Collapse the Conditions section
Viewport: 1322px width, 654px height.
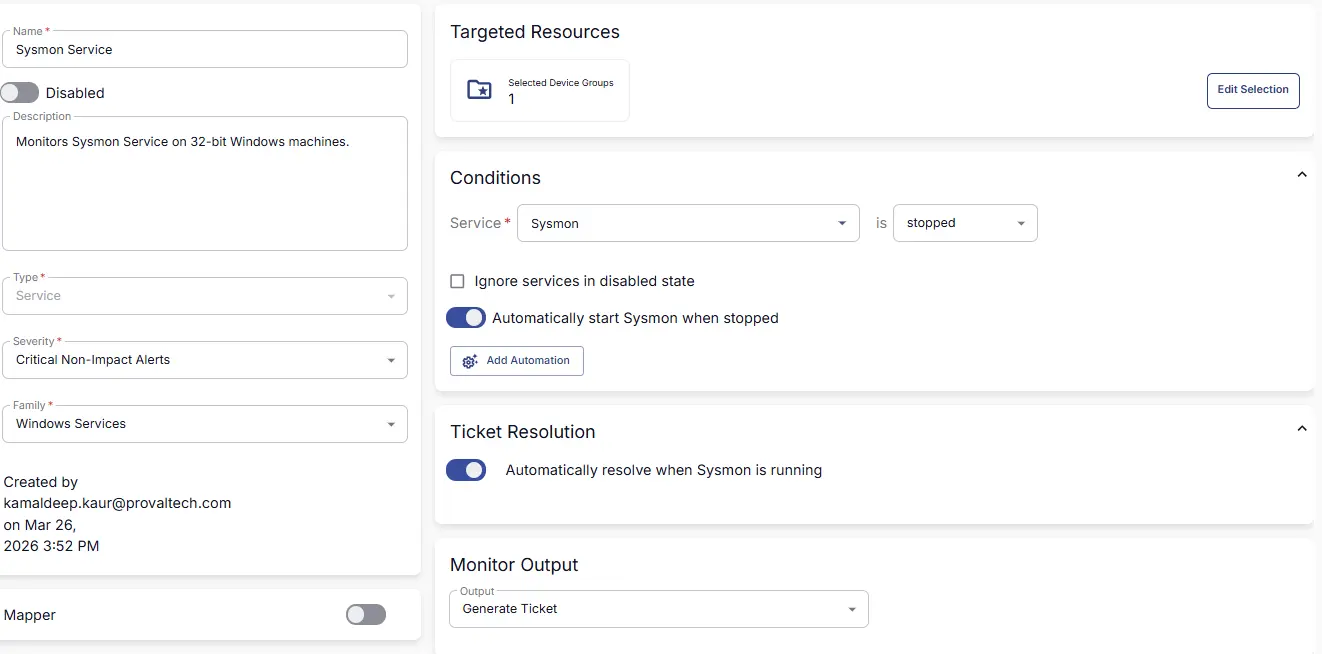[1301, 175]
